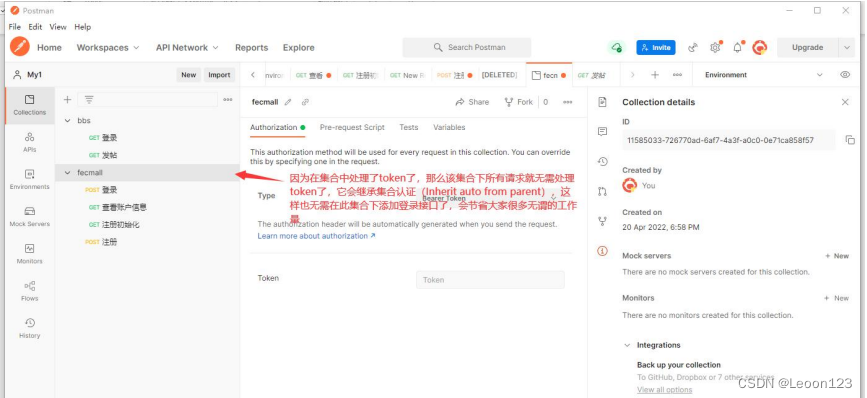Click the New button in sidebar header
867x398 pixels.
[x=189, y=75]
